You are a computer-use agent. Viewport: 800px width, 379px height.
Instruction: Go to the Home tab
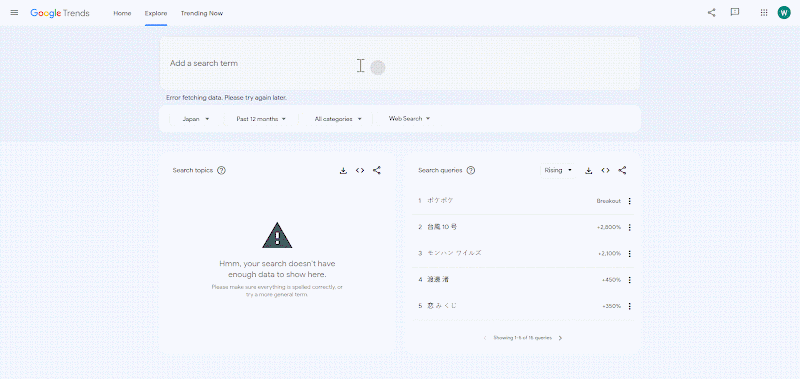[x=122, y=13]
